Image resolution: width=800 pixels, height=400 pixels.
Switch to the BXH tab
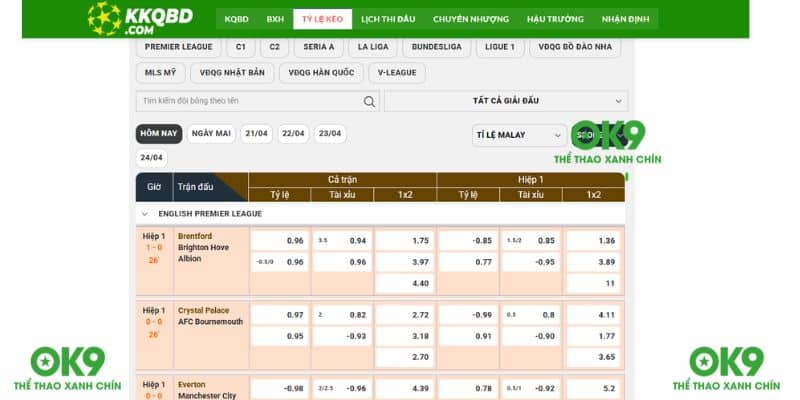(275, 19)
